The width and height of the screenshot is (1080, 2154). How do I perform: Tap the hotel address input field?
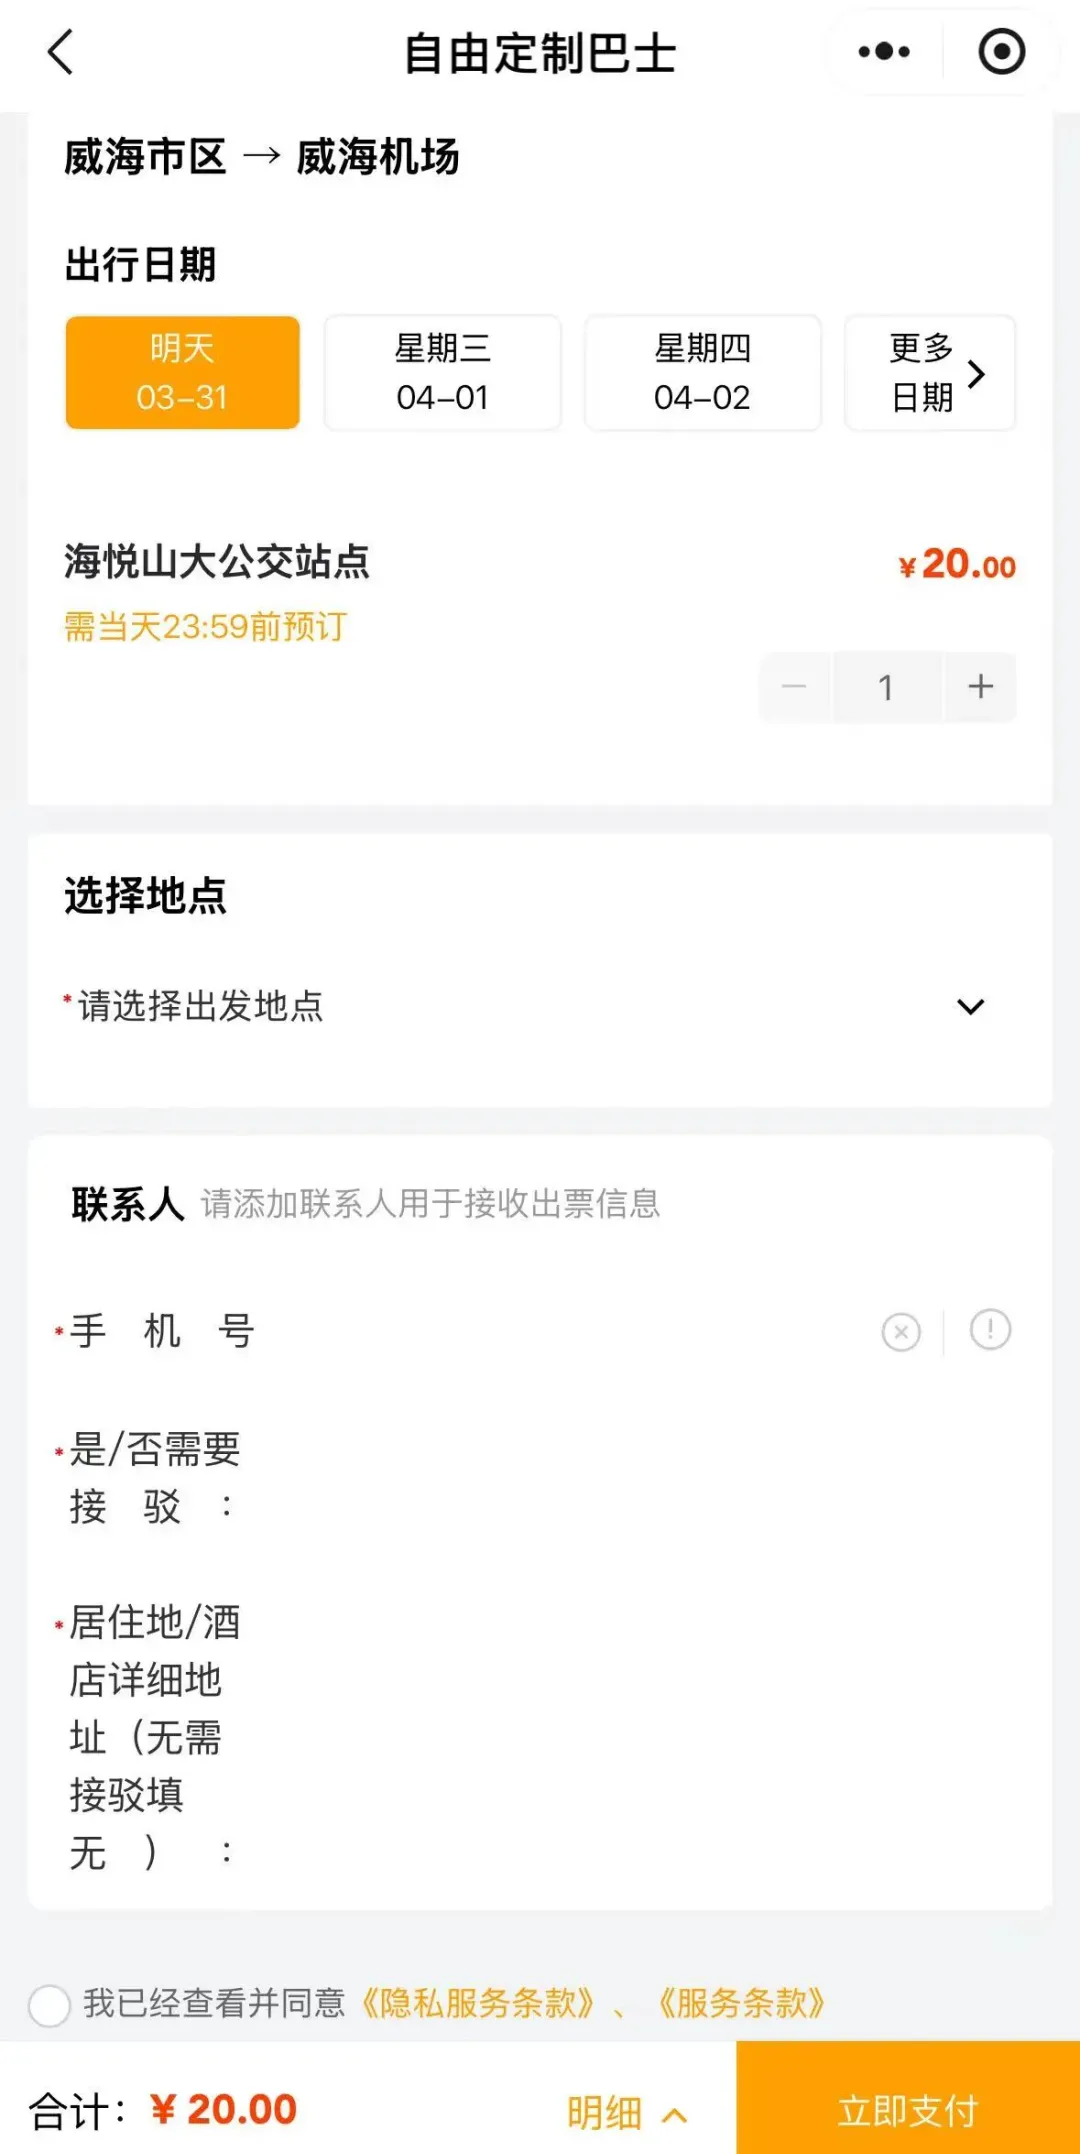[620, 1737]
